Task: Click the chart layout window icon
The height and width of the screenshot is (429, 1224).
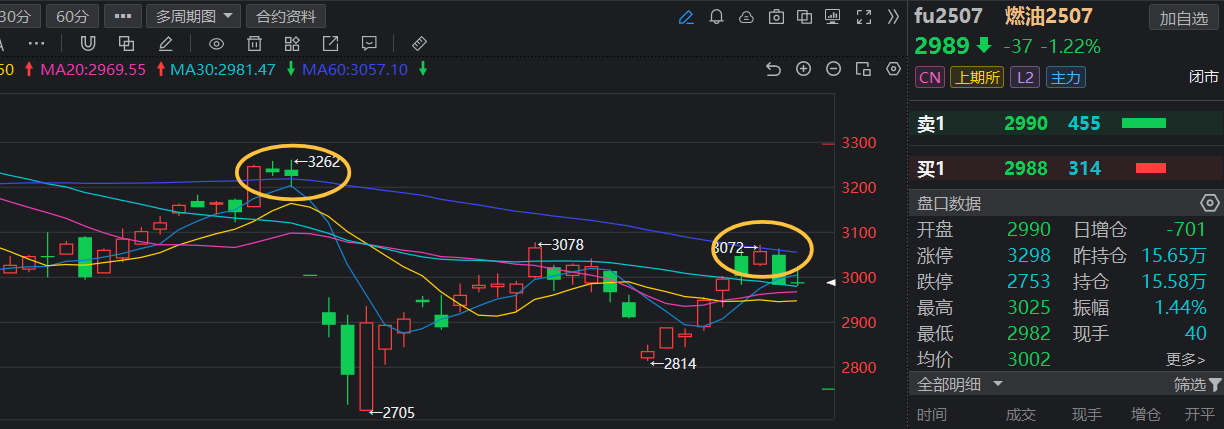Action: tap(863, 68)
